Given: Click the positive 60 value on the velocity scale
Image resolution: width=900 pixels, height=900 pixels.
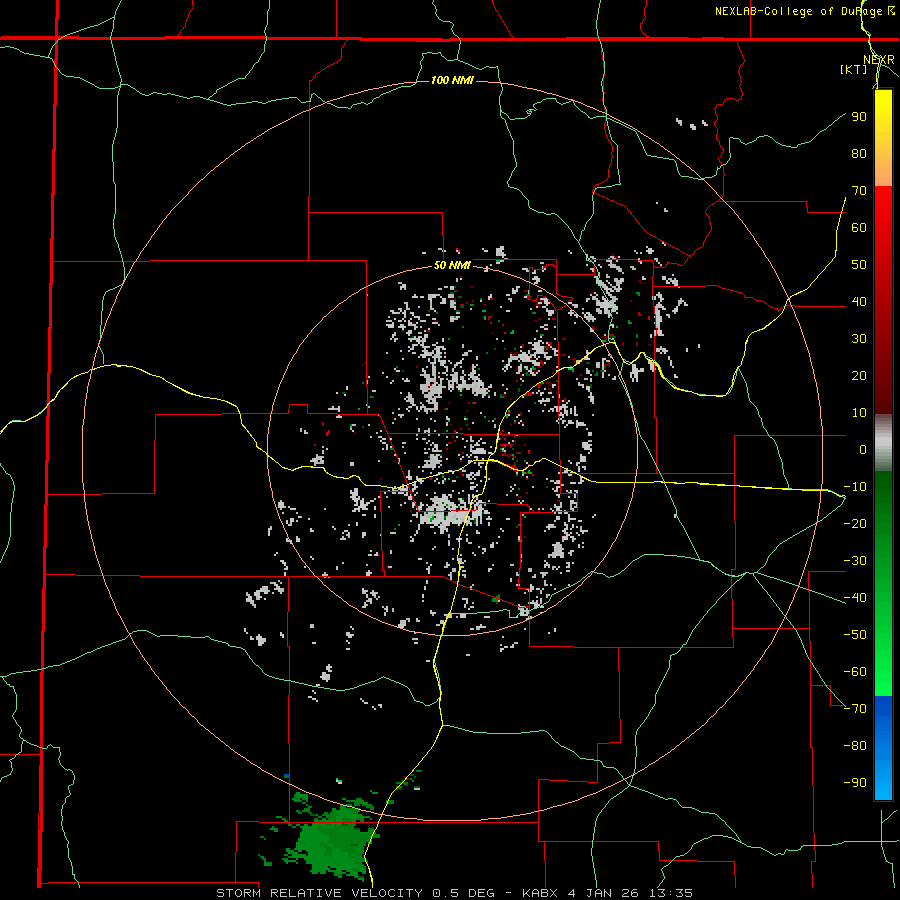Looking at the screenshot, I should pos(859,228).
